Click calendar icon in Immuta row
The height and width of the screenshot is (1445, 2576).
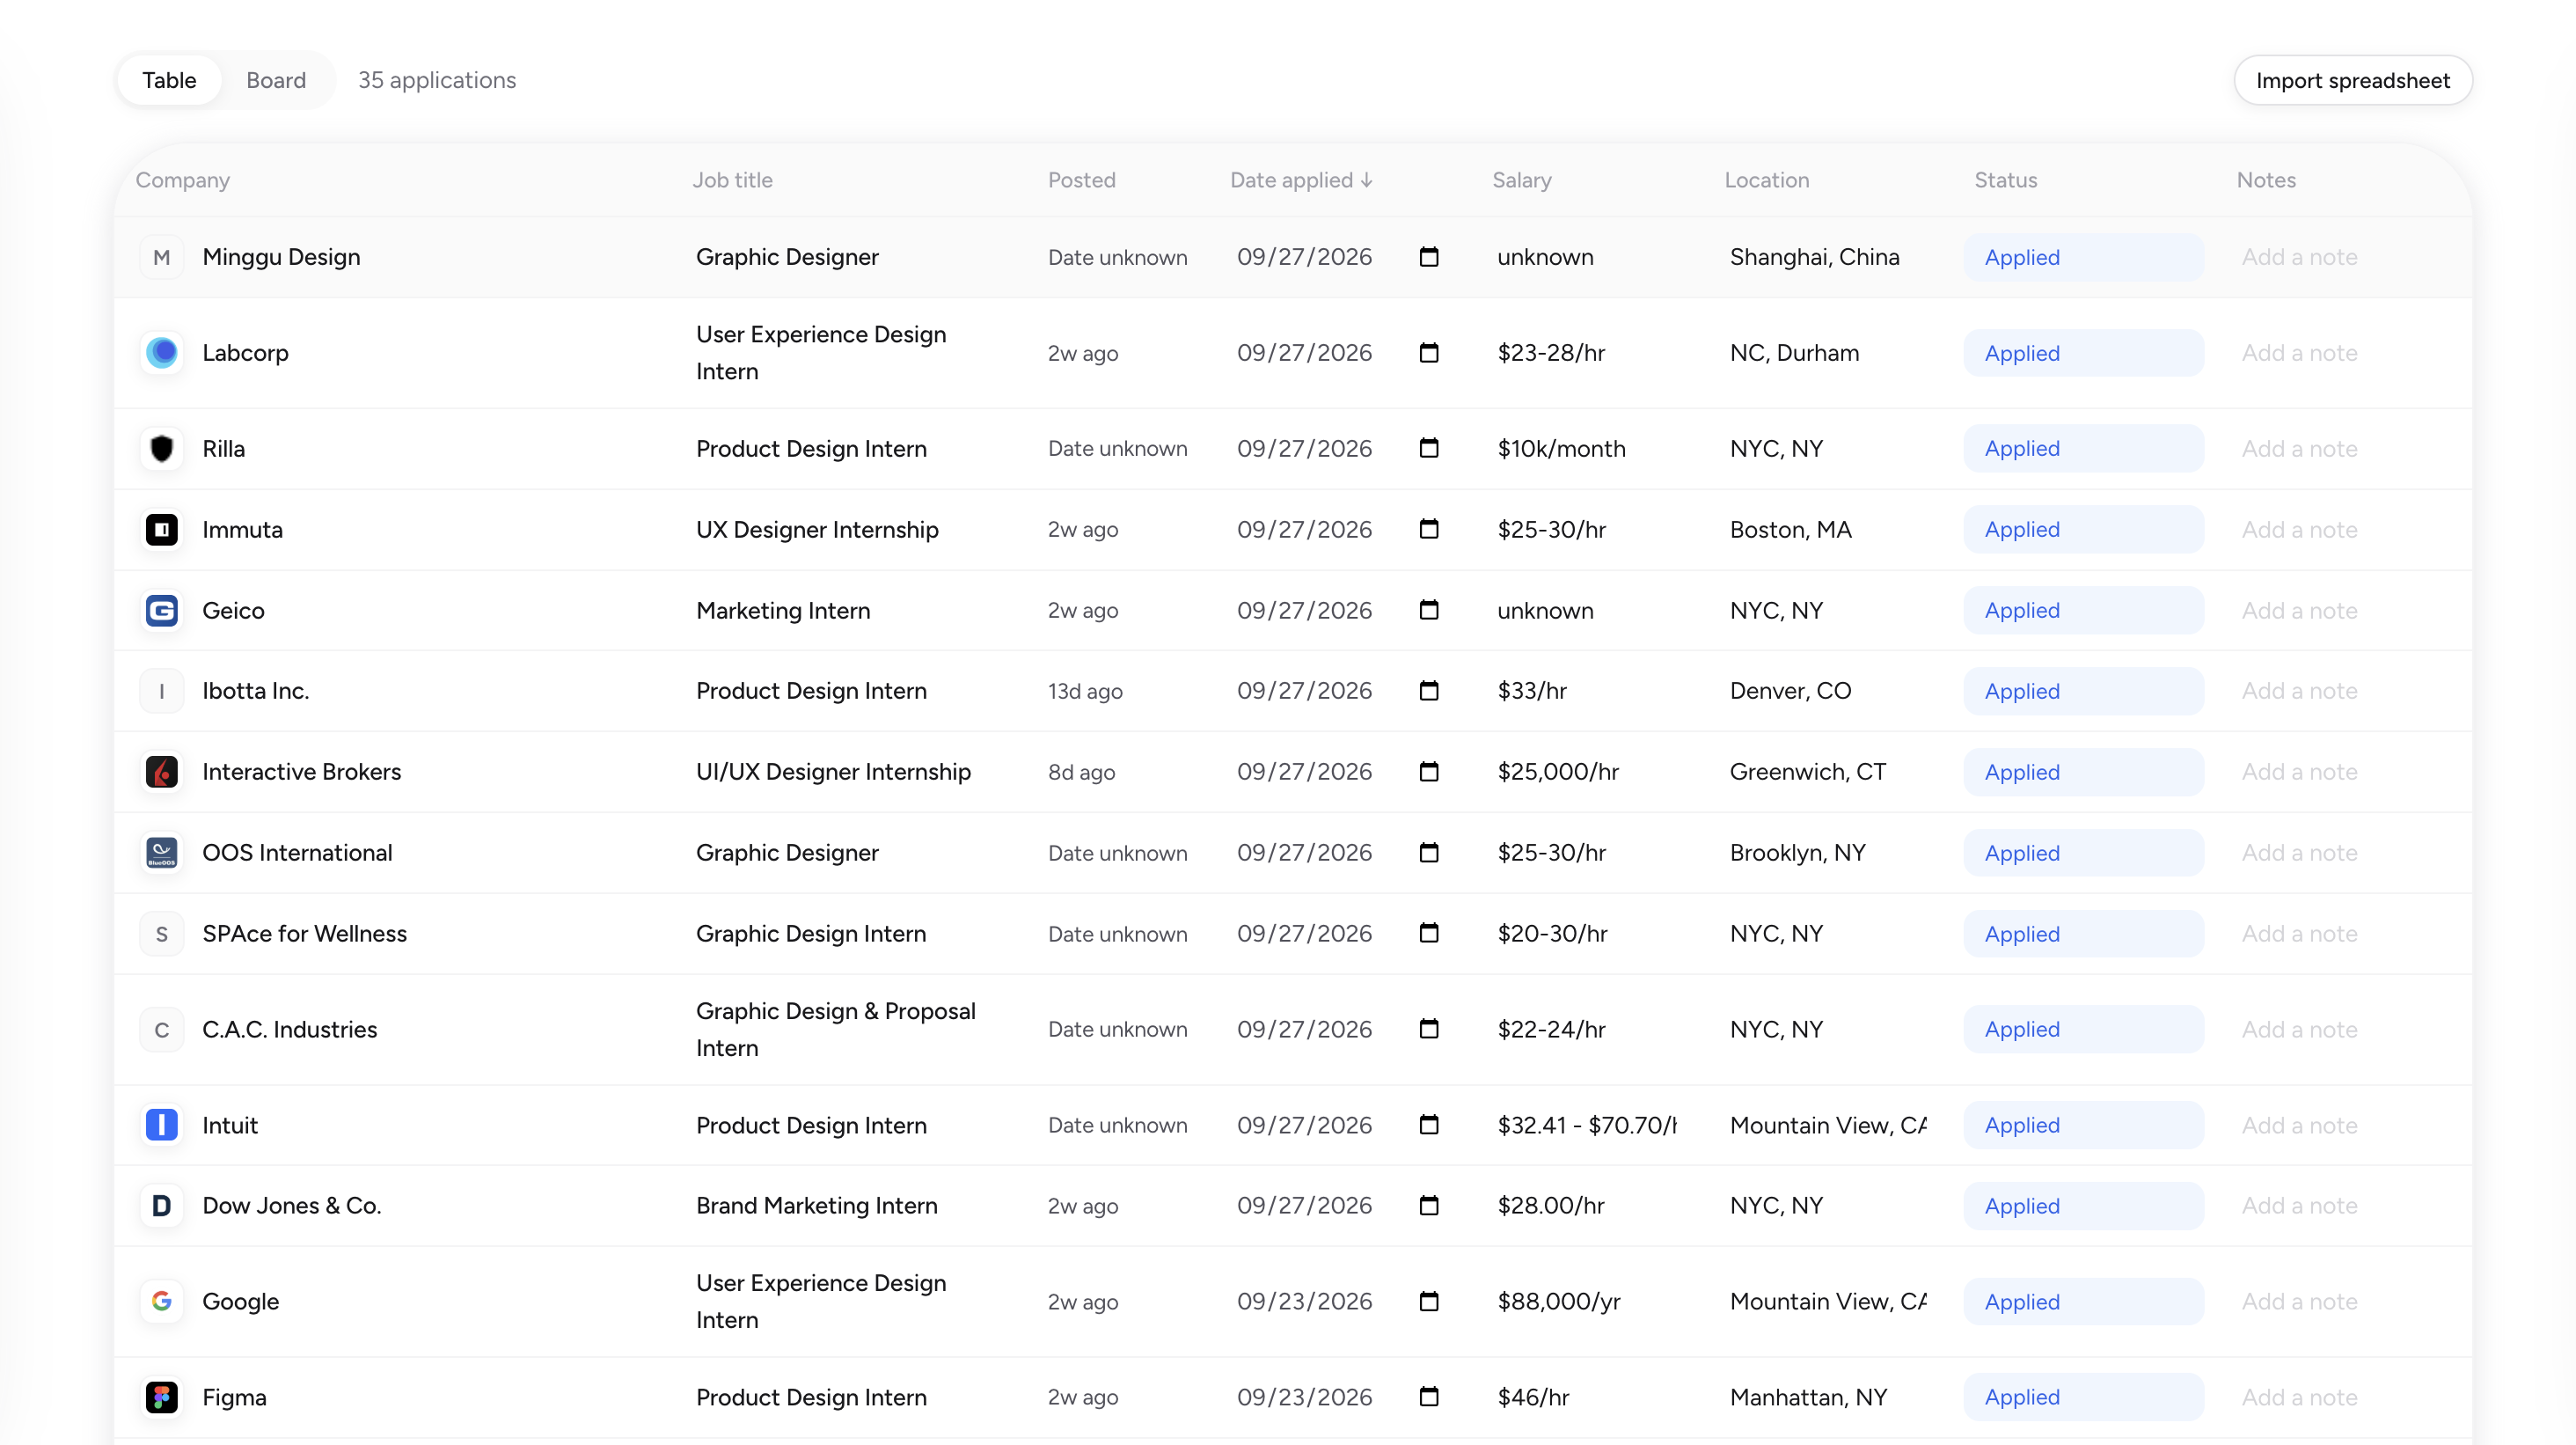point(1429,529)
